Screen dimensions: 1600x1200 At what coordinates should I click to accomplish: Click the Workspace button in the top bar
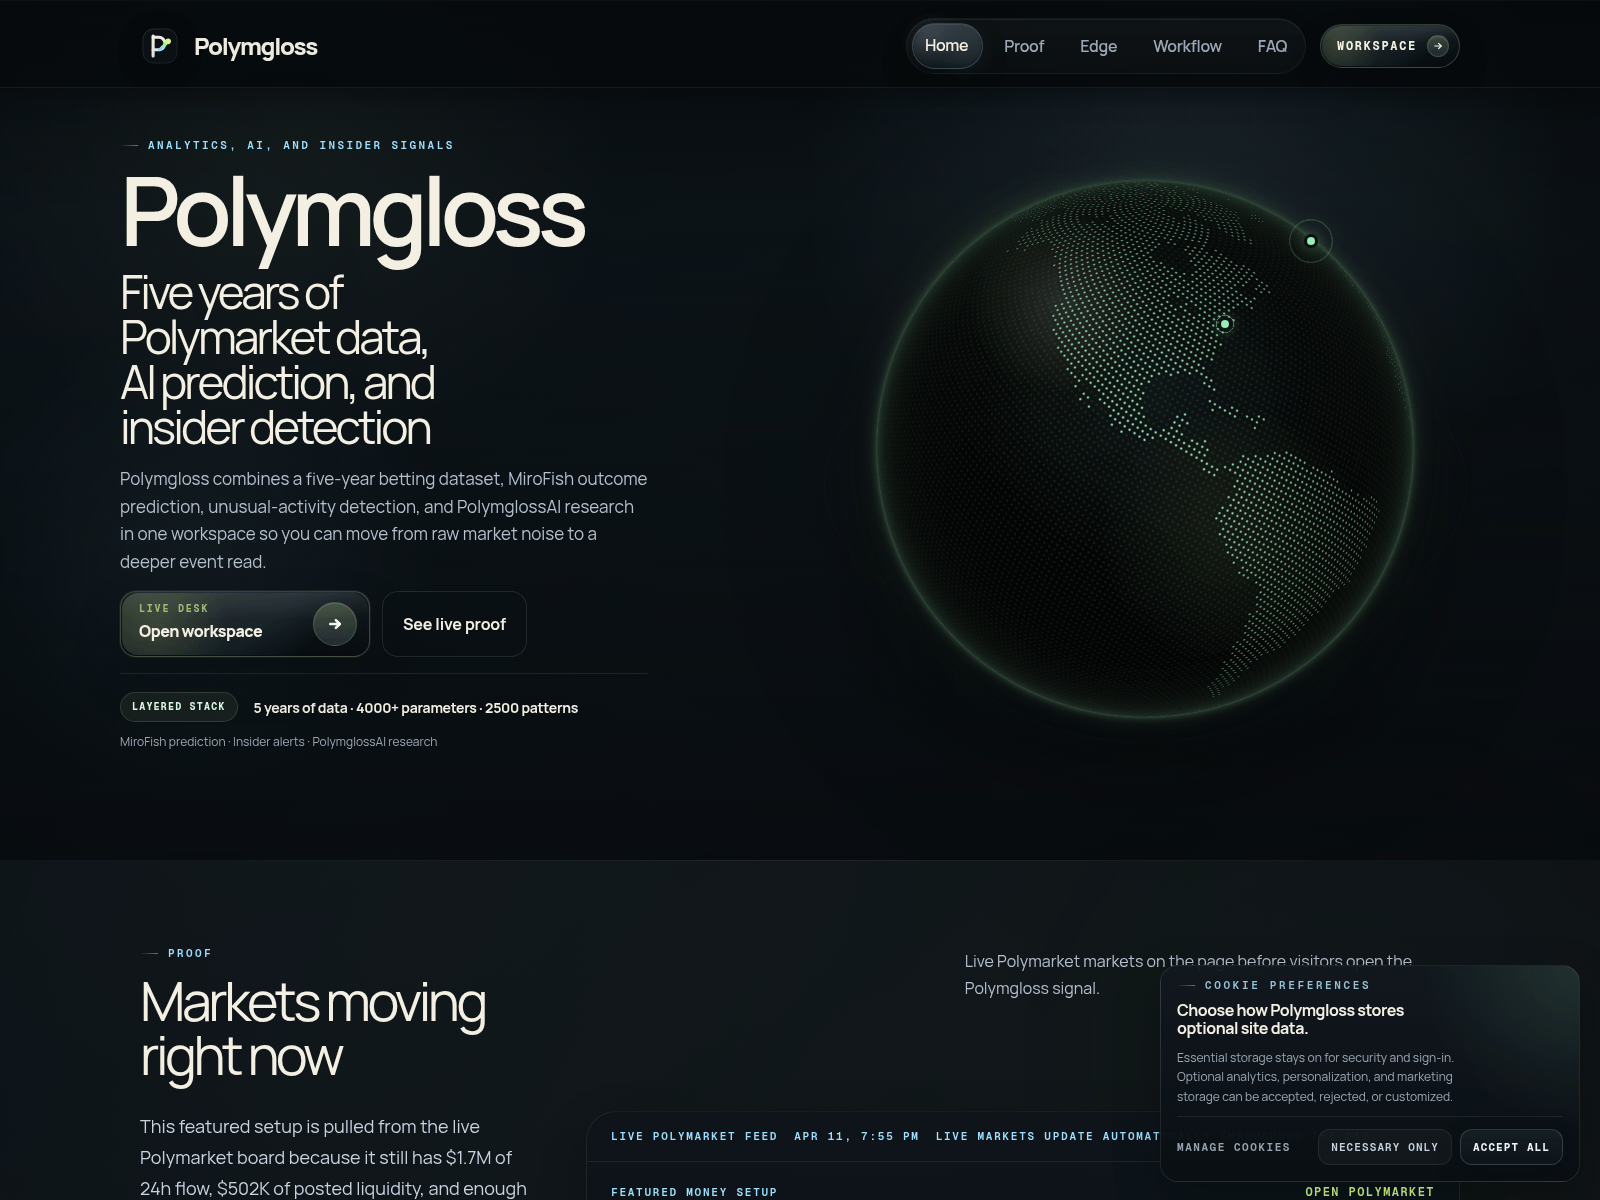[1389, 45]
